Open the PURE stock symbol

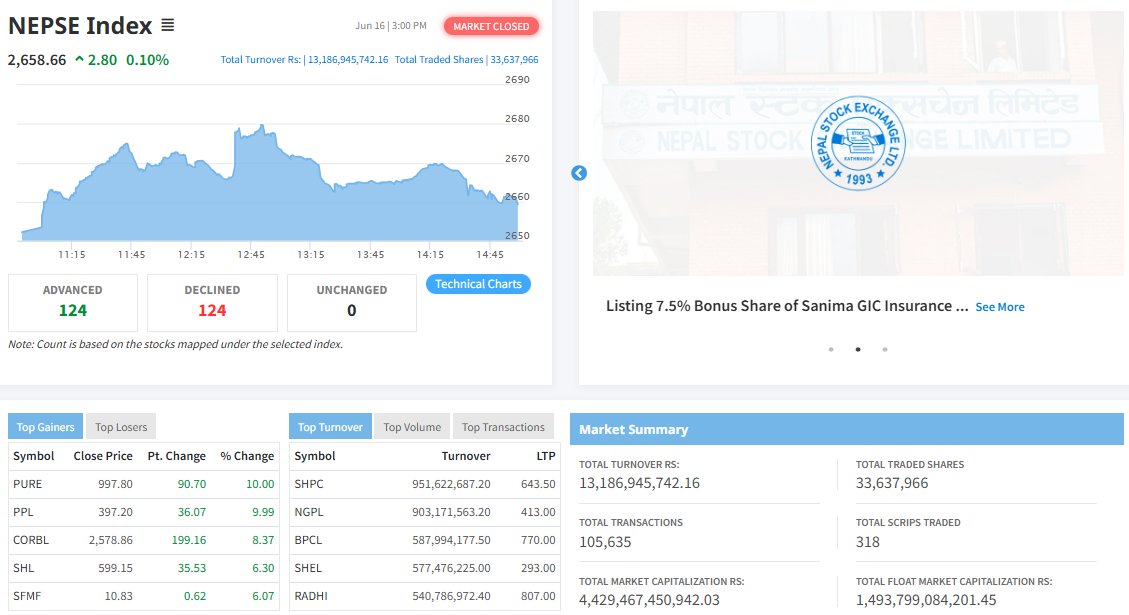[28, 484]
